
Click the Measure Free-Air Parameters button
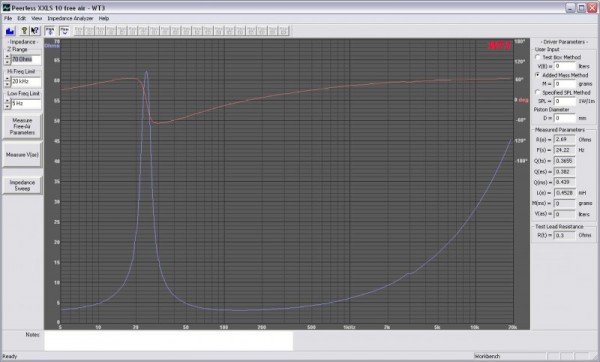(x=22, y=126)
